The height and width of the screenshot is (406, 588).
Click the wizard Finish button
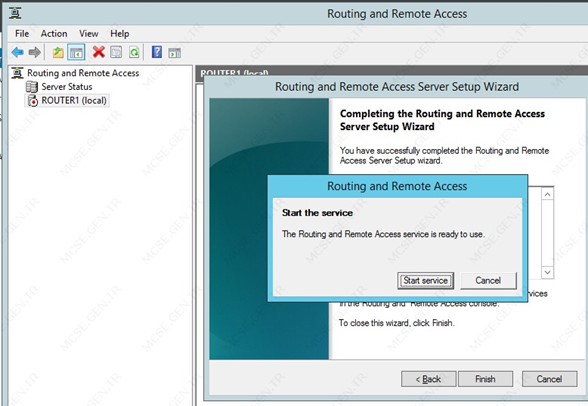(x=485, y=379)
